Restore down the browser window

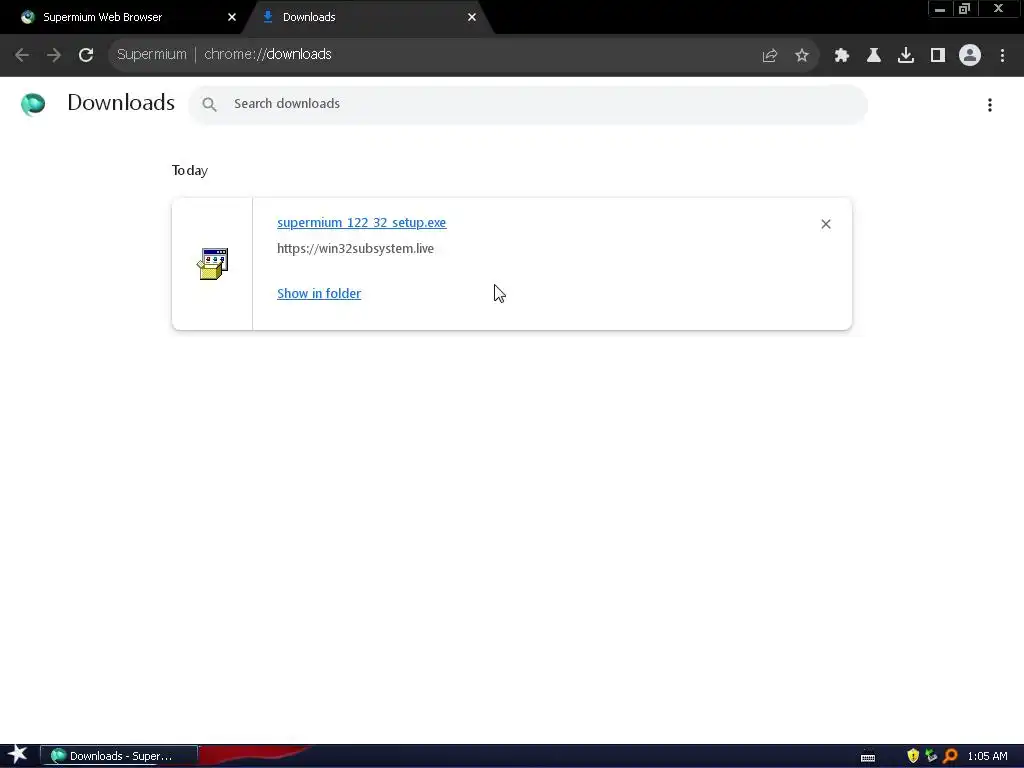965,9
